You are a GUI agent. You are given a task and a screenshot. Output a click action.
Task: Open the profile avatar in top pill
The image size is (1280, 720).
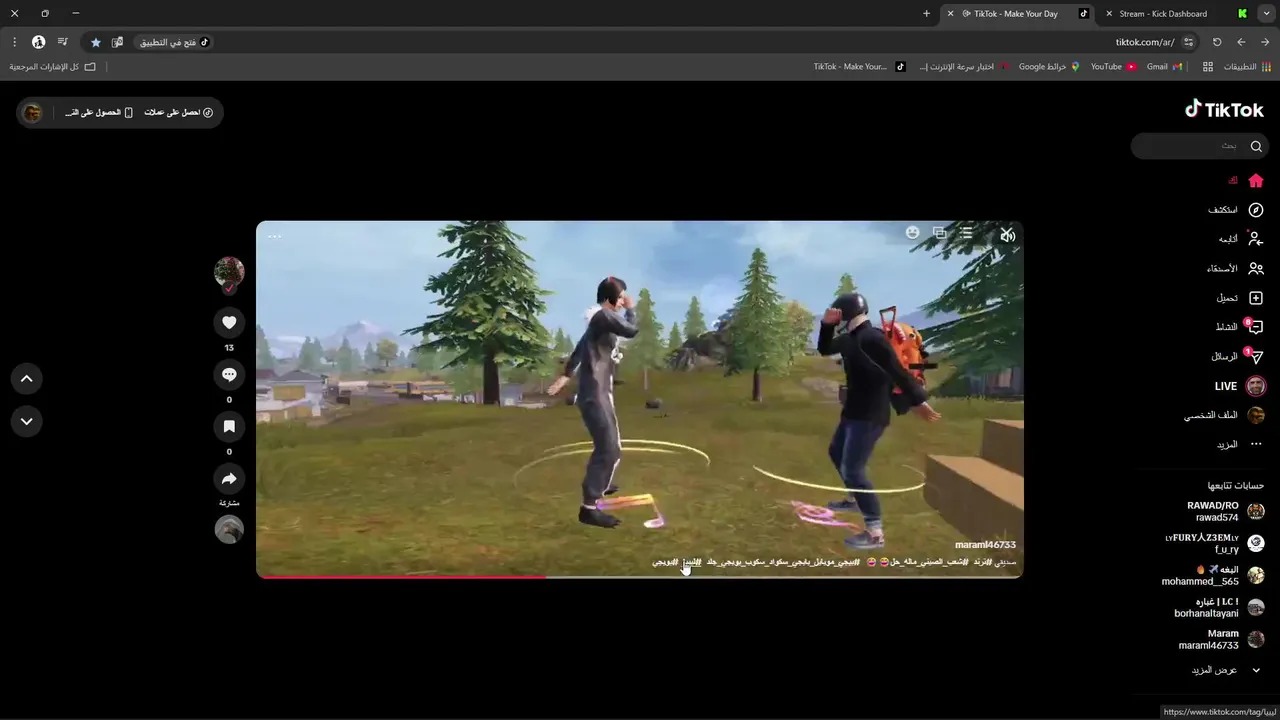(x=32, y=113)
